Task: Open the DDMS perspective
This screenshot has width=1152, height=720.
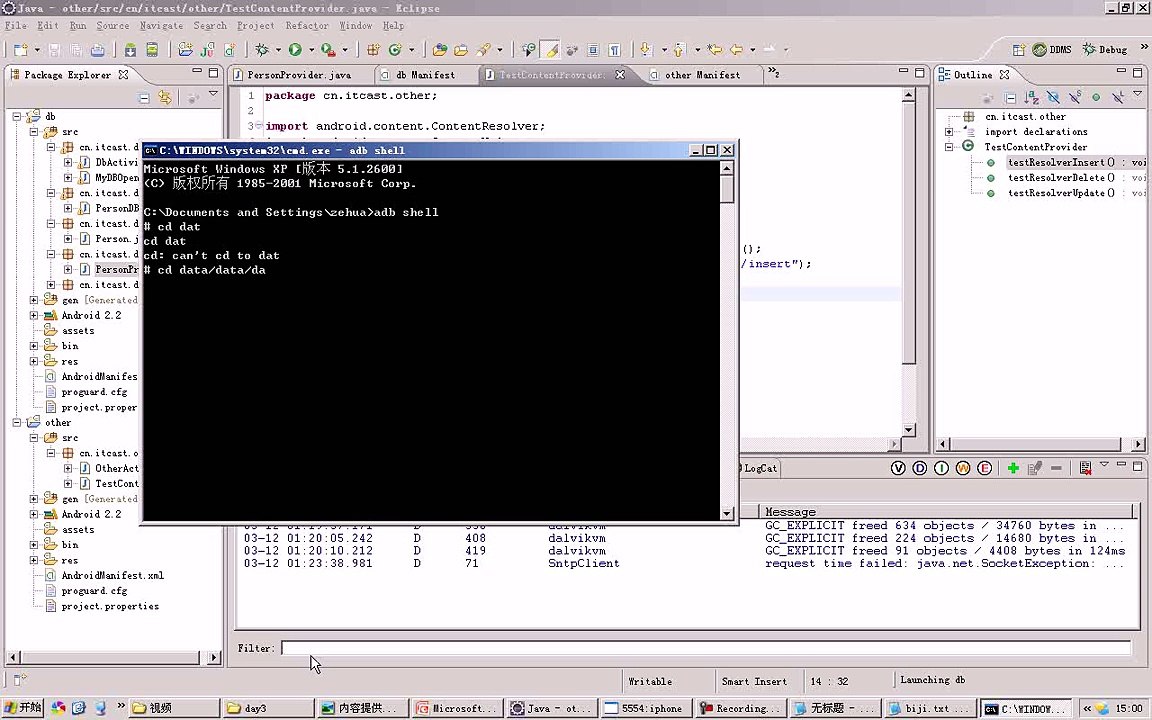Action: (1051, 49)
